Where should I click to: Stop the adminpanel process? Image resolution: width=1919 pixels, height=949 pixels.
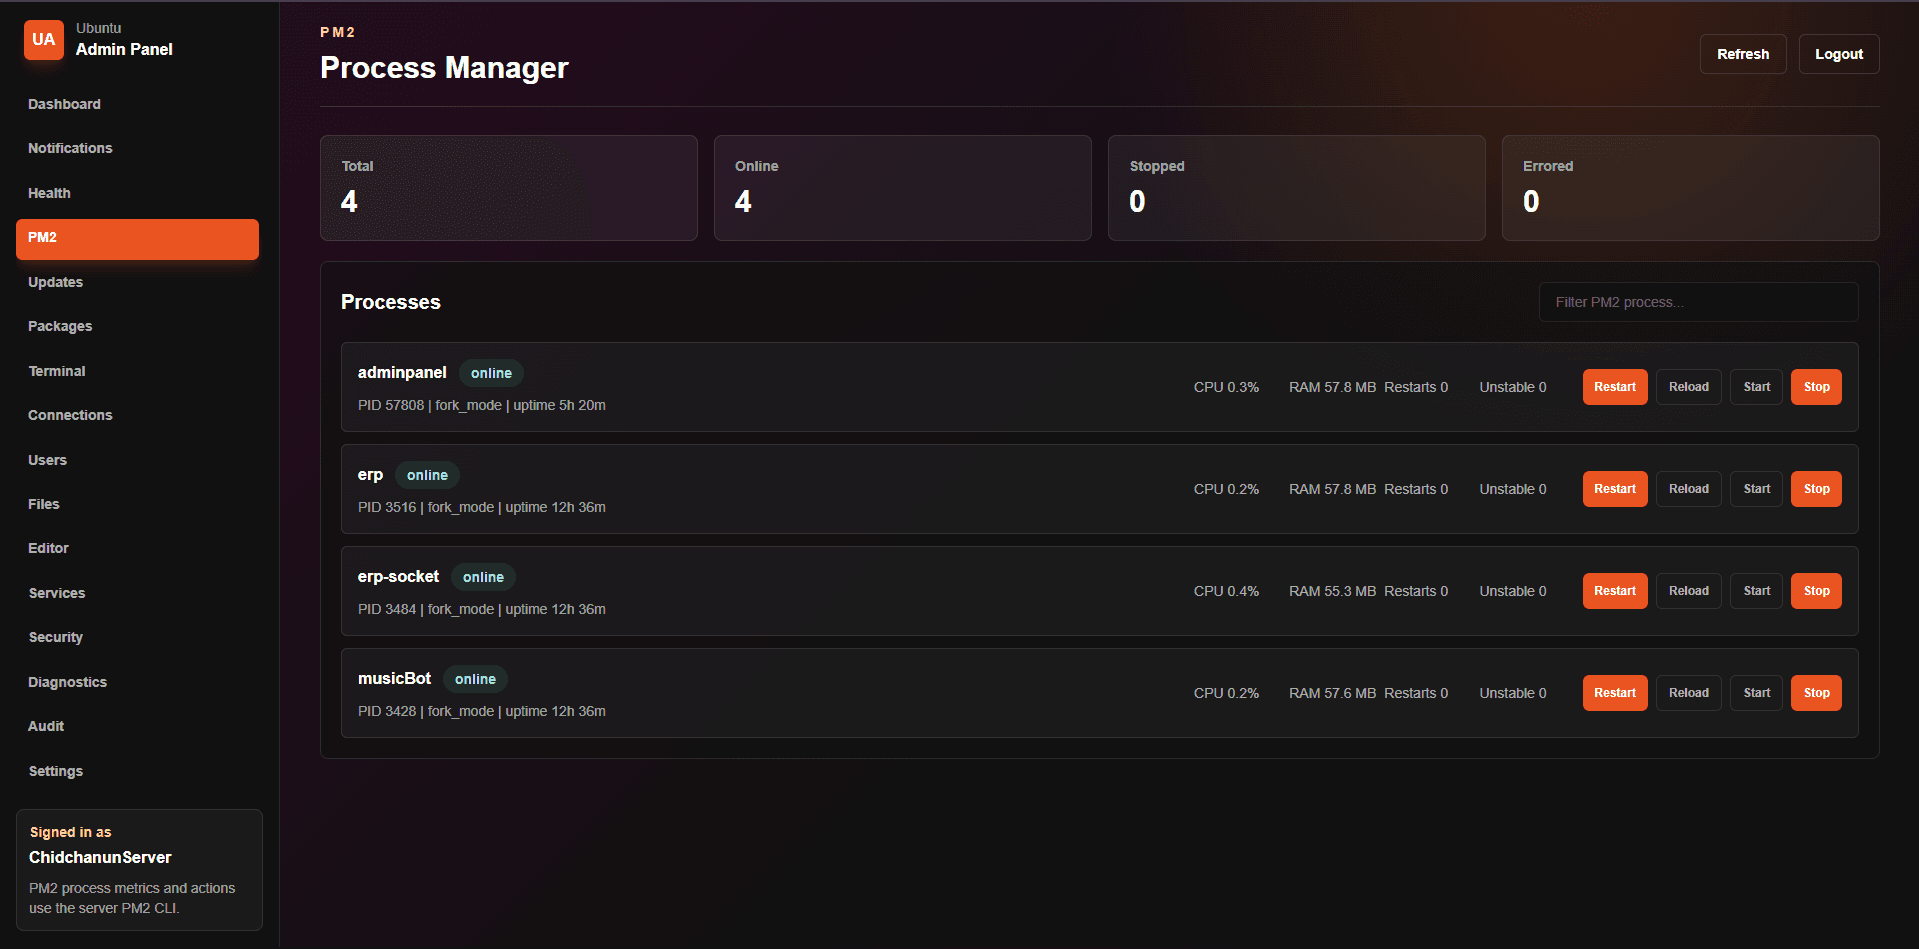(x=1816, y=387)
